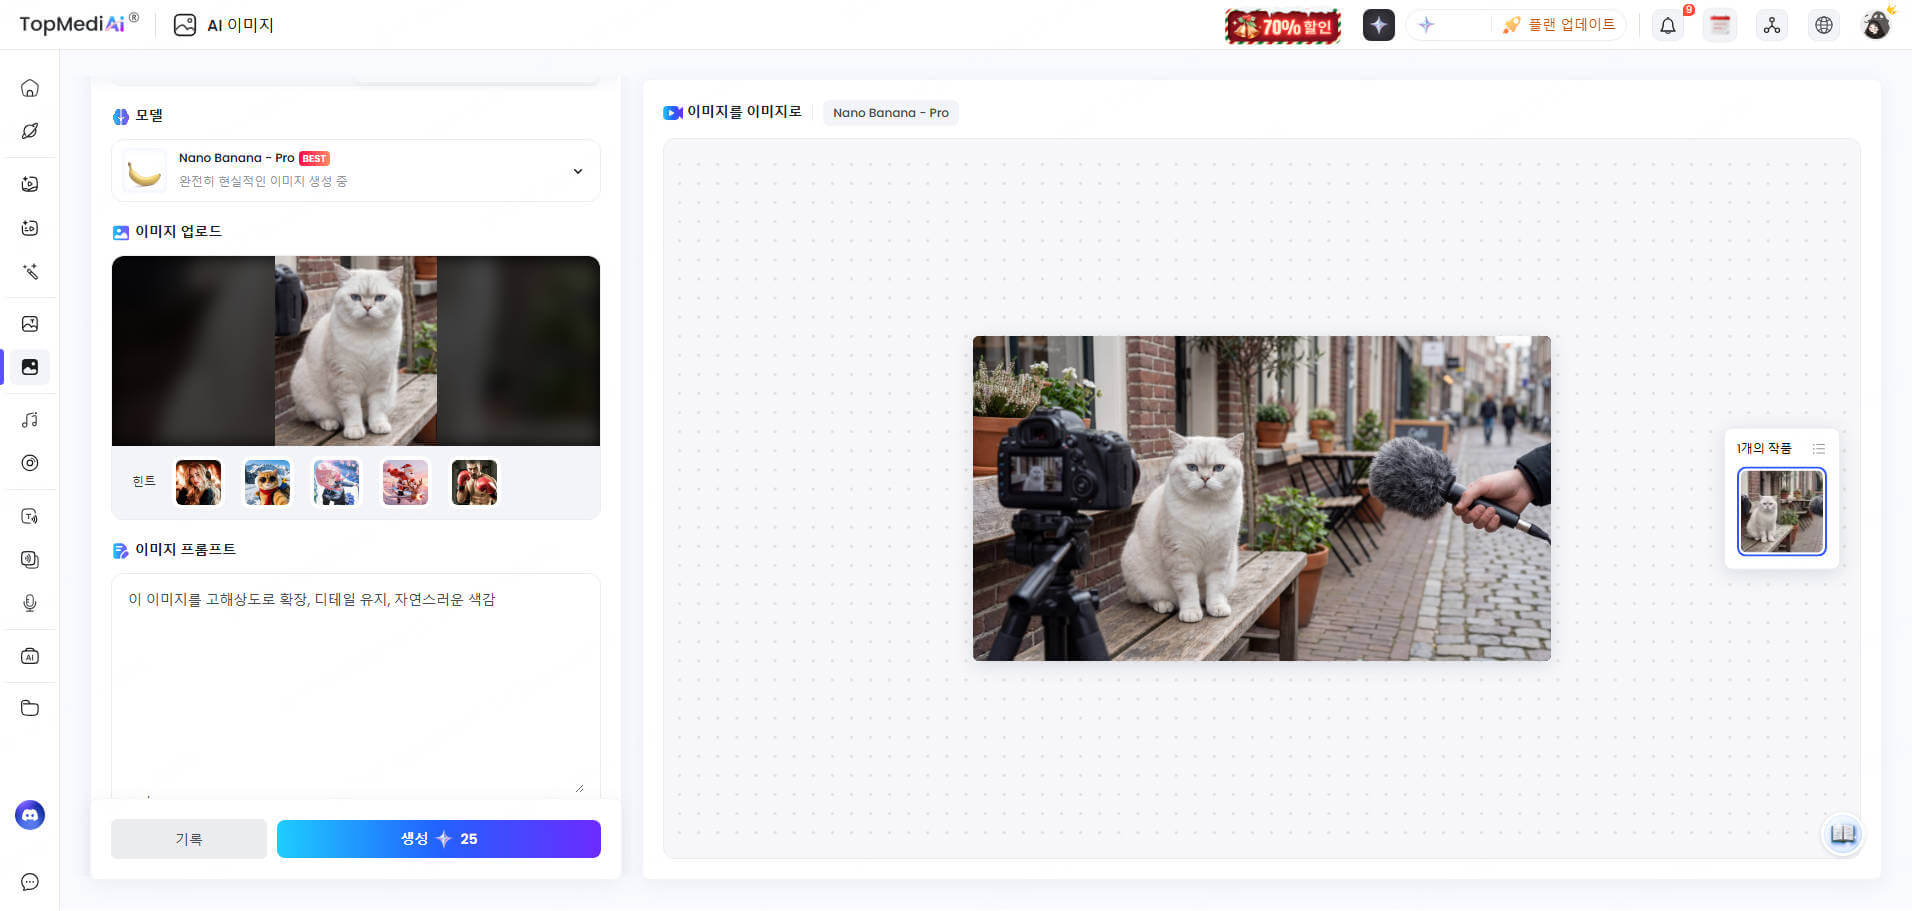The image size is (1912, 911).
Task: Select the boxer hint thumbnail
Action: point(474,483)
